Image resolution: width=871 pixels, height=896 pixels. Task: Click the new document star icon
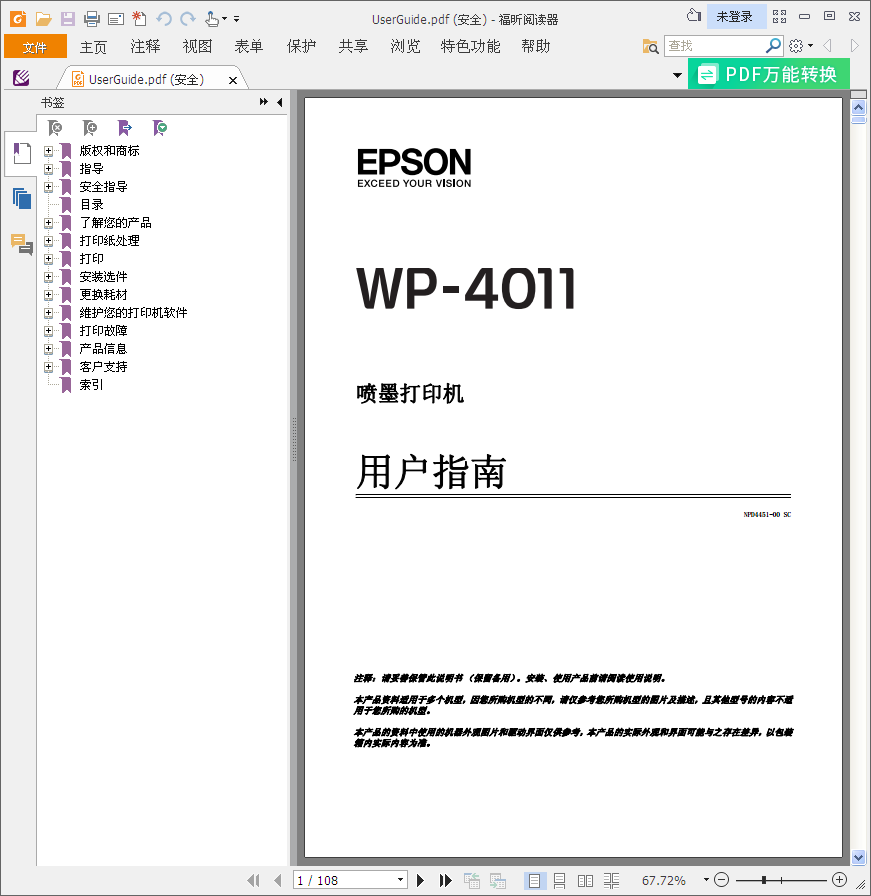(x=139, y=19)
